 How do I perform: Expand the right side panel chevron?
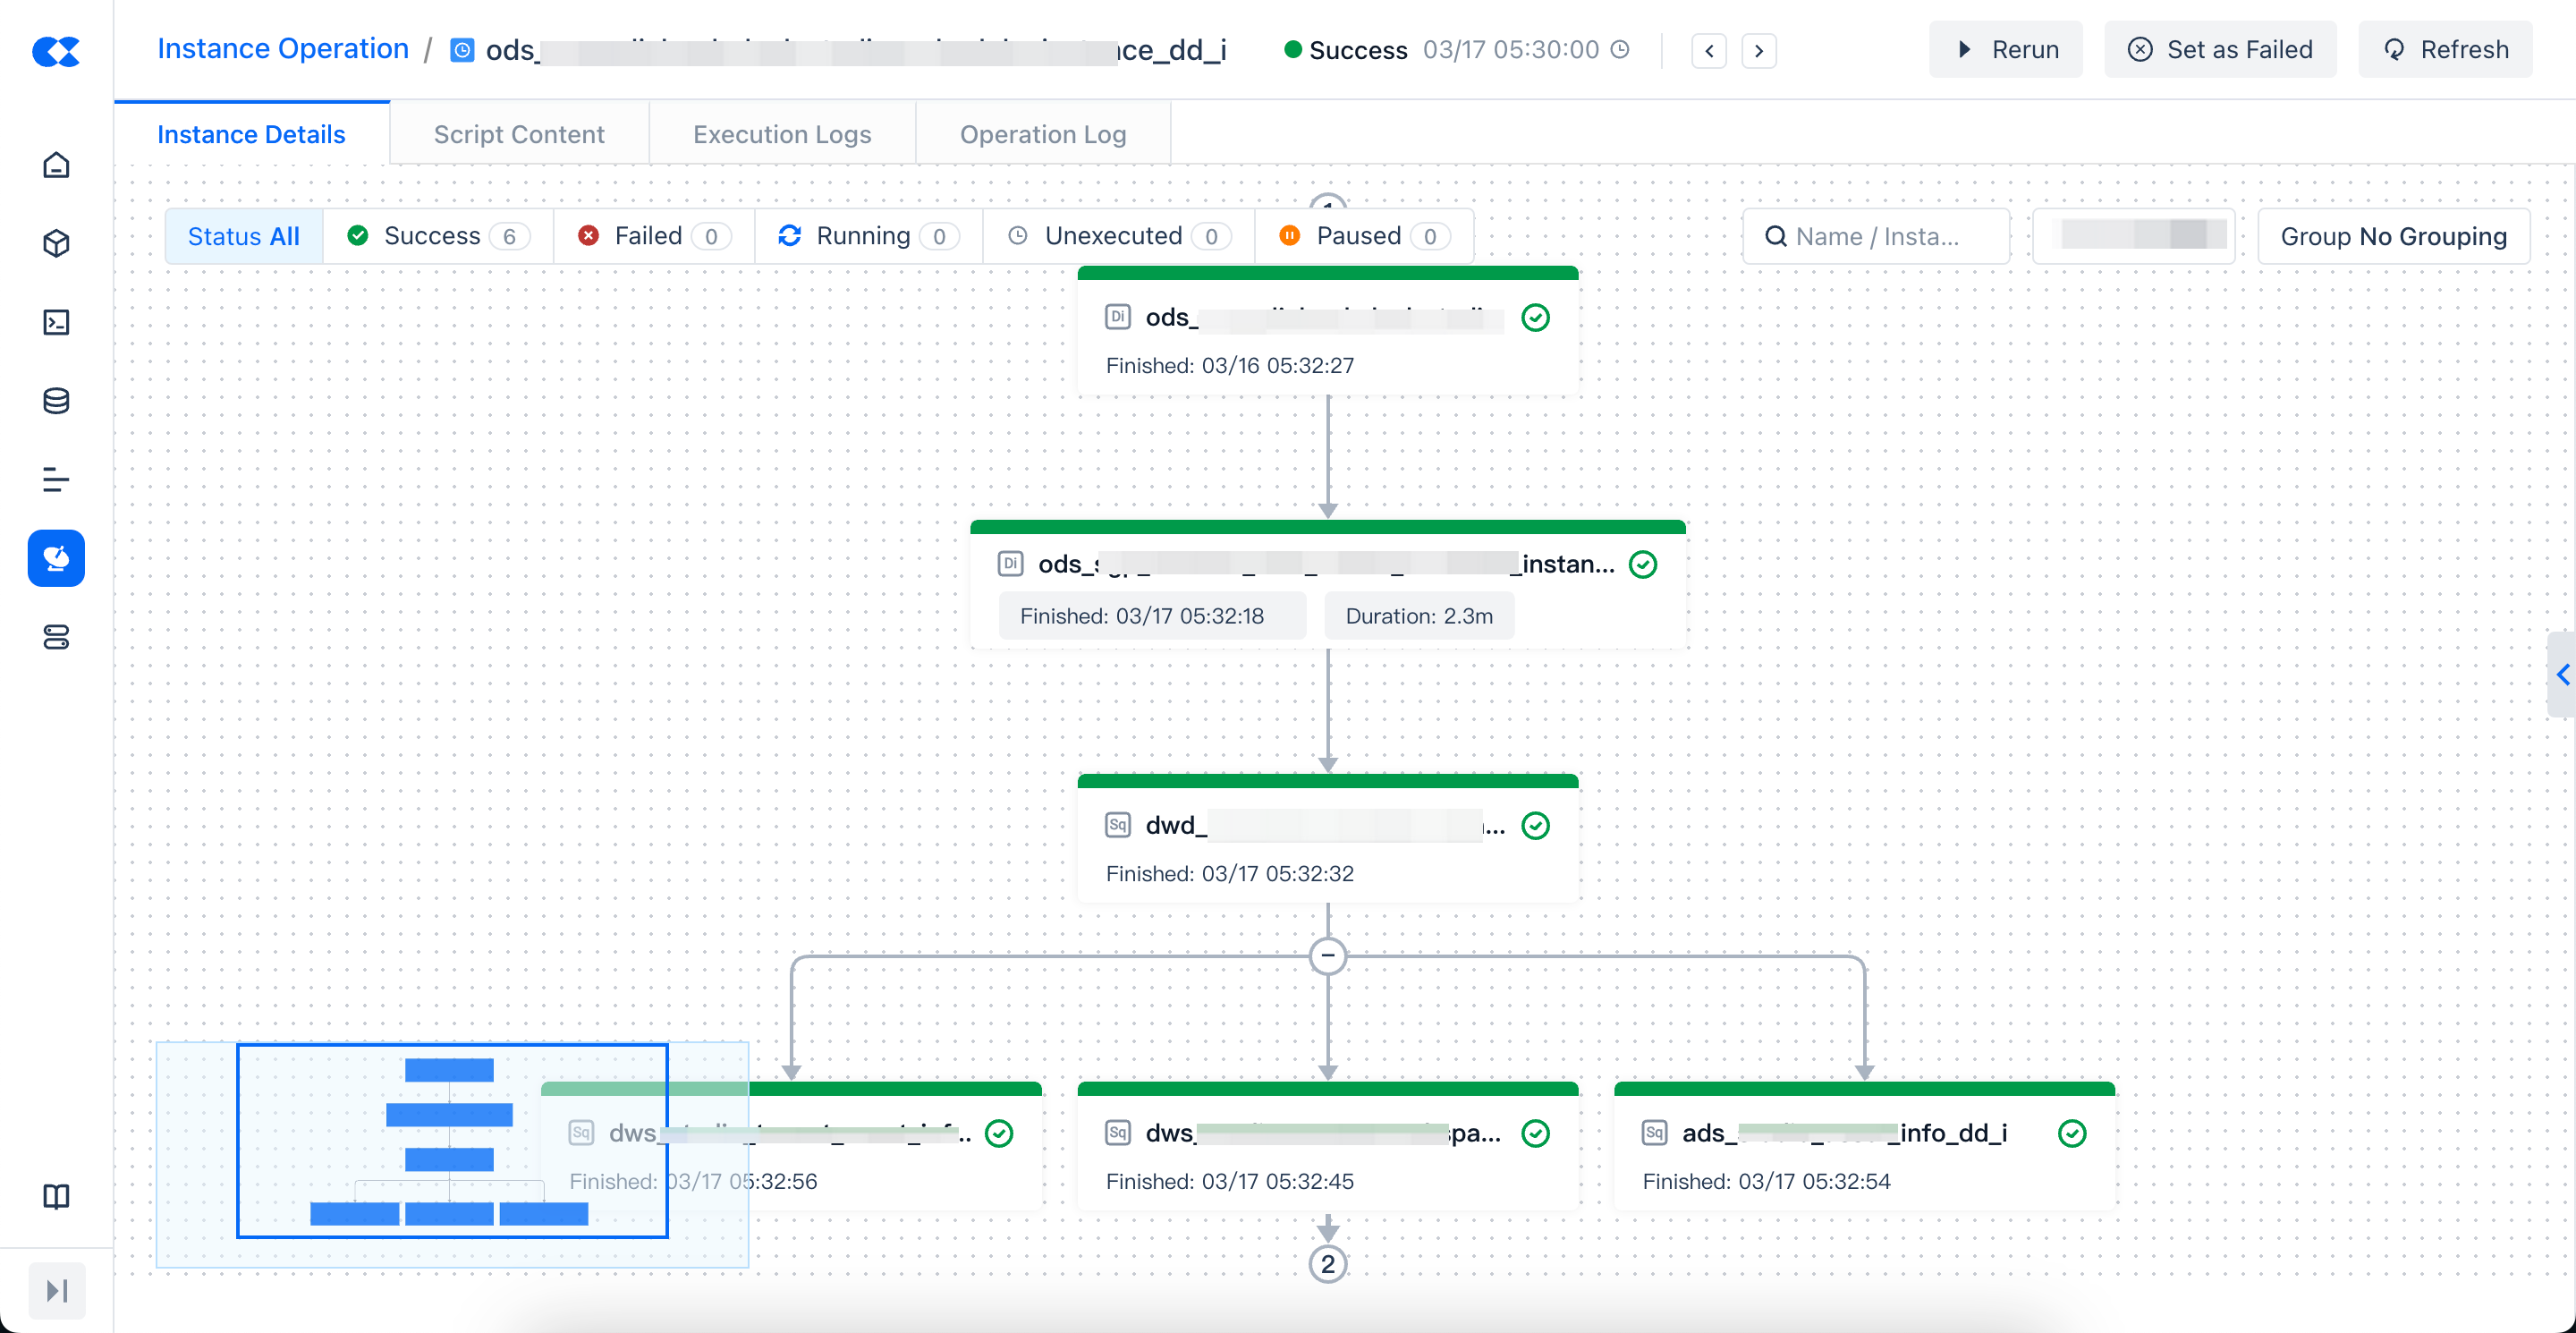[2563, 675]
